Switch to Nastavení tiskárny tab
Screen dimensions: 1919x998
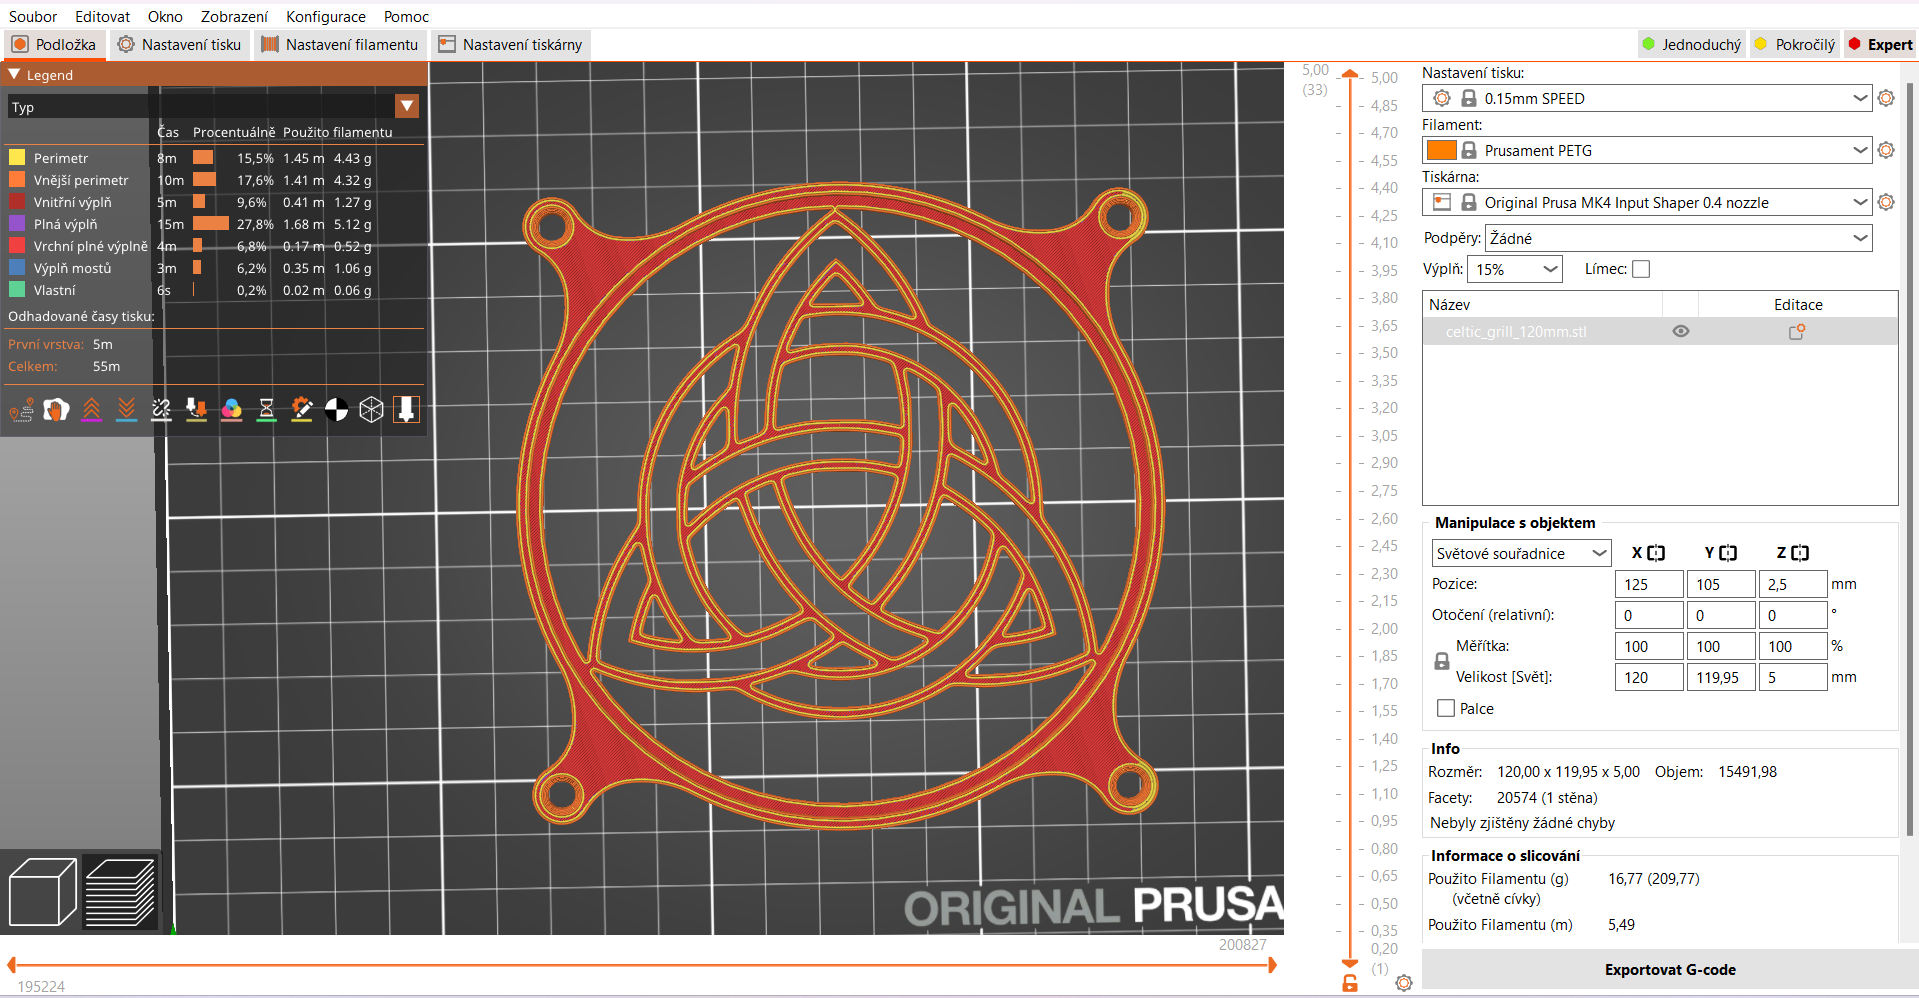(510, 44)
